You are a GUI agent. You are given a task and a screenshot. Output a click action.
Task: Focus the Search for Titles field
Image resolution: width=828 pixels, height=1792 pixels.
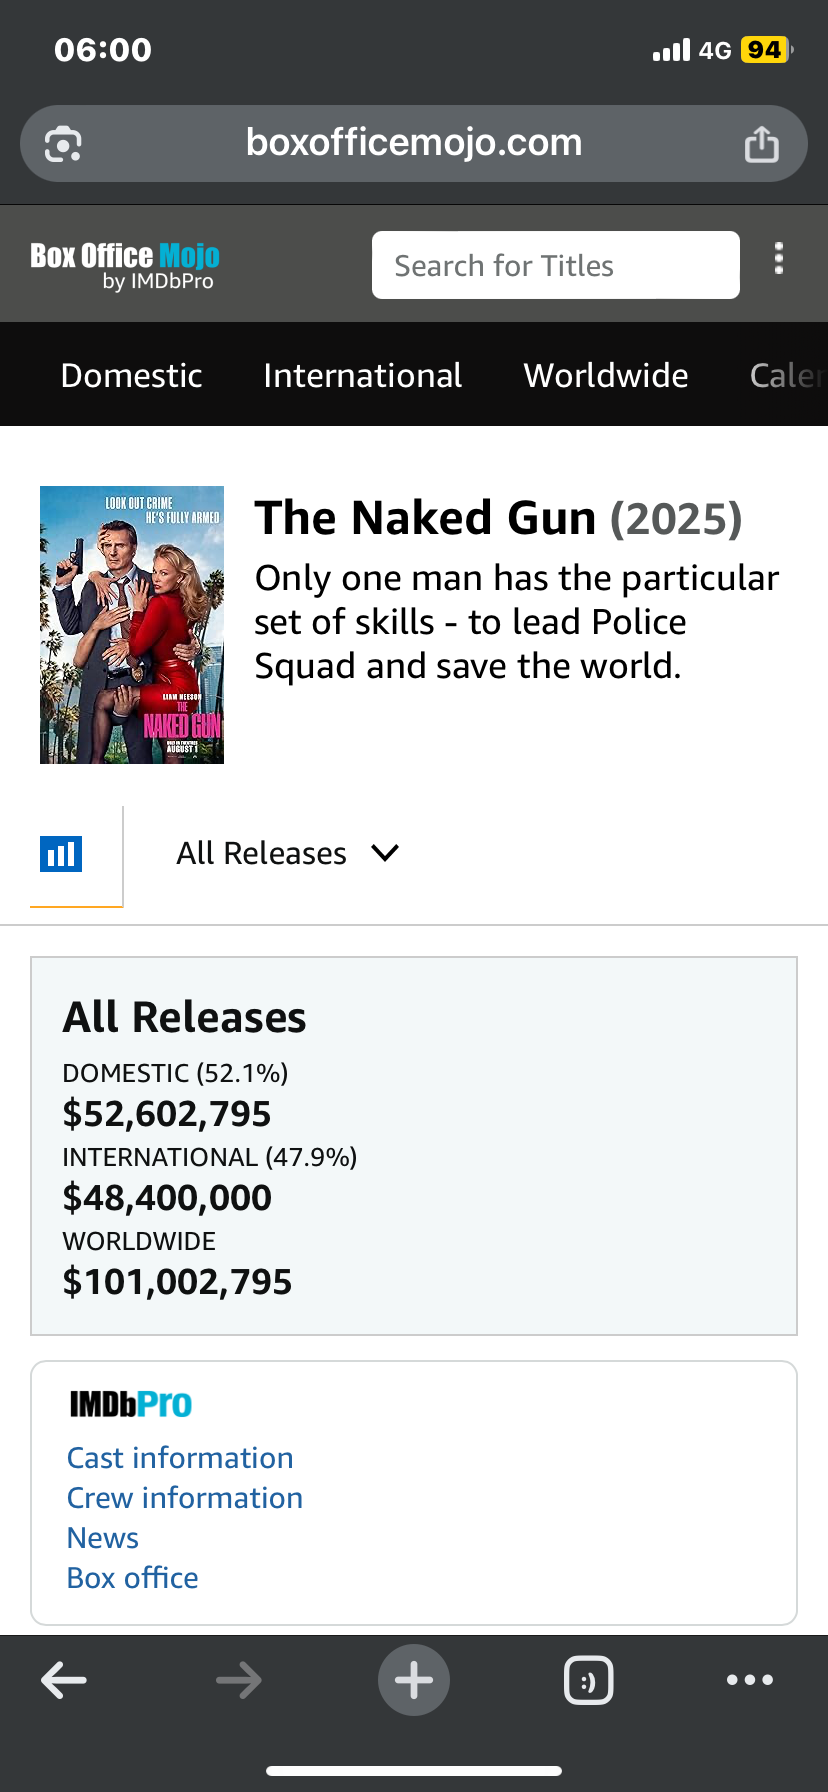pyautogui.click(x=556, y=265)
